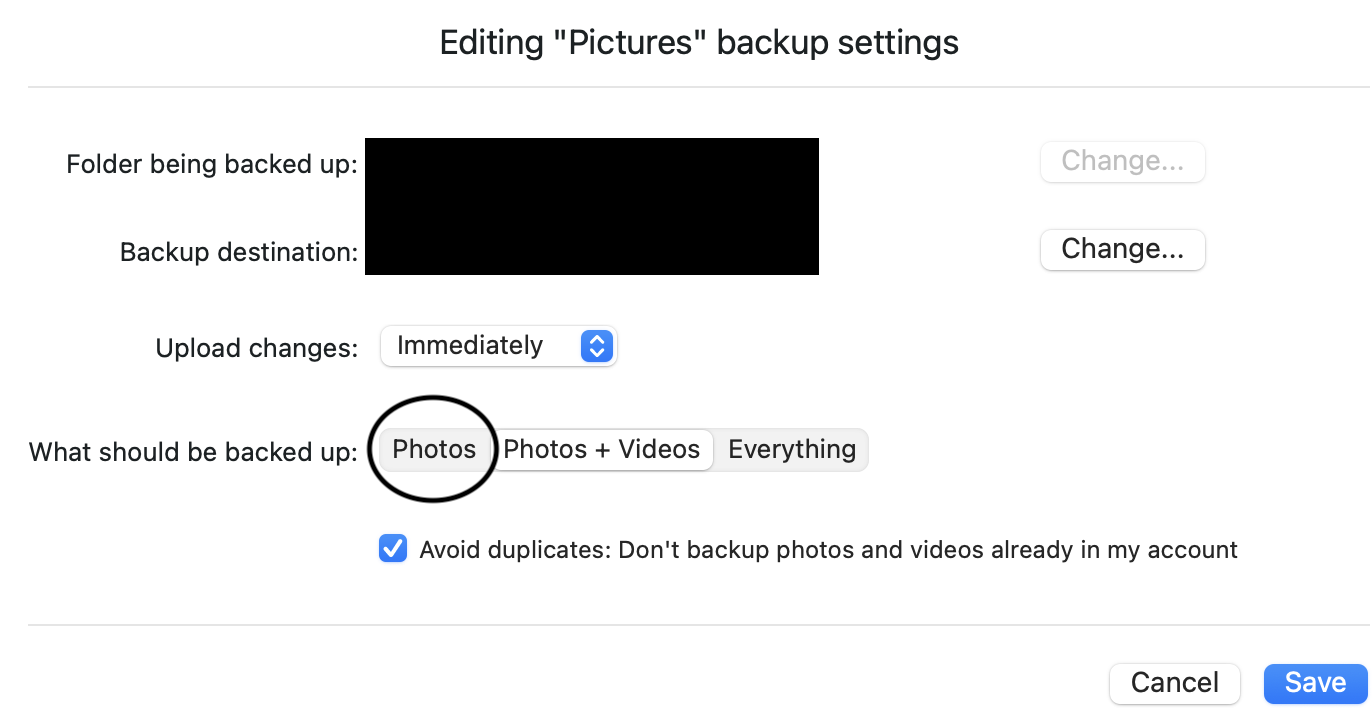Click the redacted folder being backed up path
Viewport: 1372px width, 726px height.
(x=591, y=167)
